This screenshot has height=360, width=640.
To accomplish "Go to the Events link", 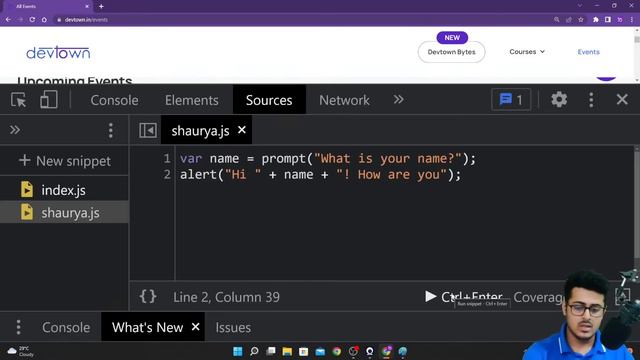I will 588,52.
